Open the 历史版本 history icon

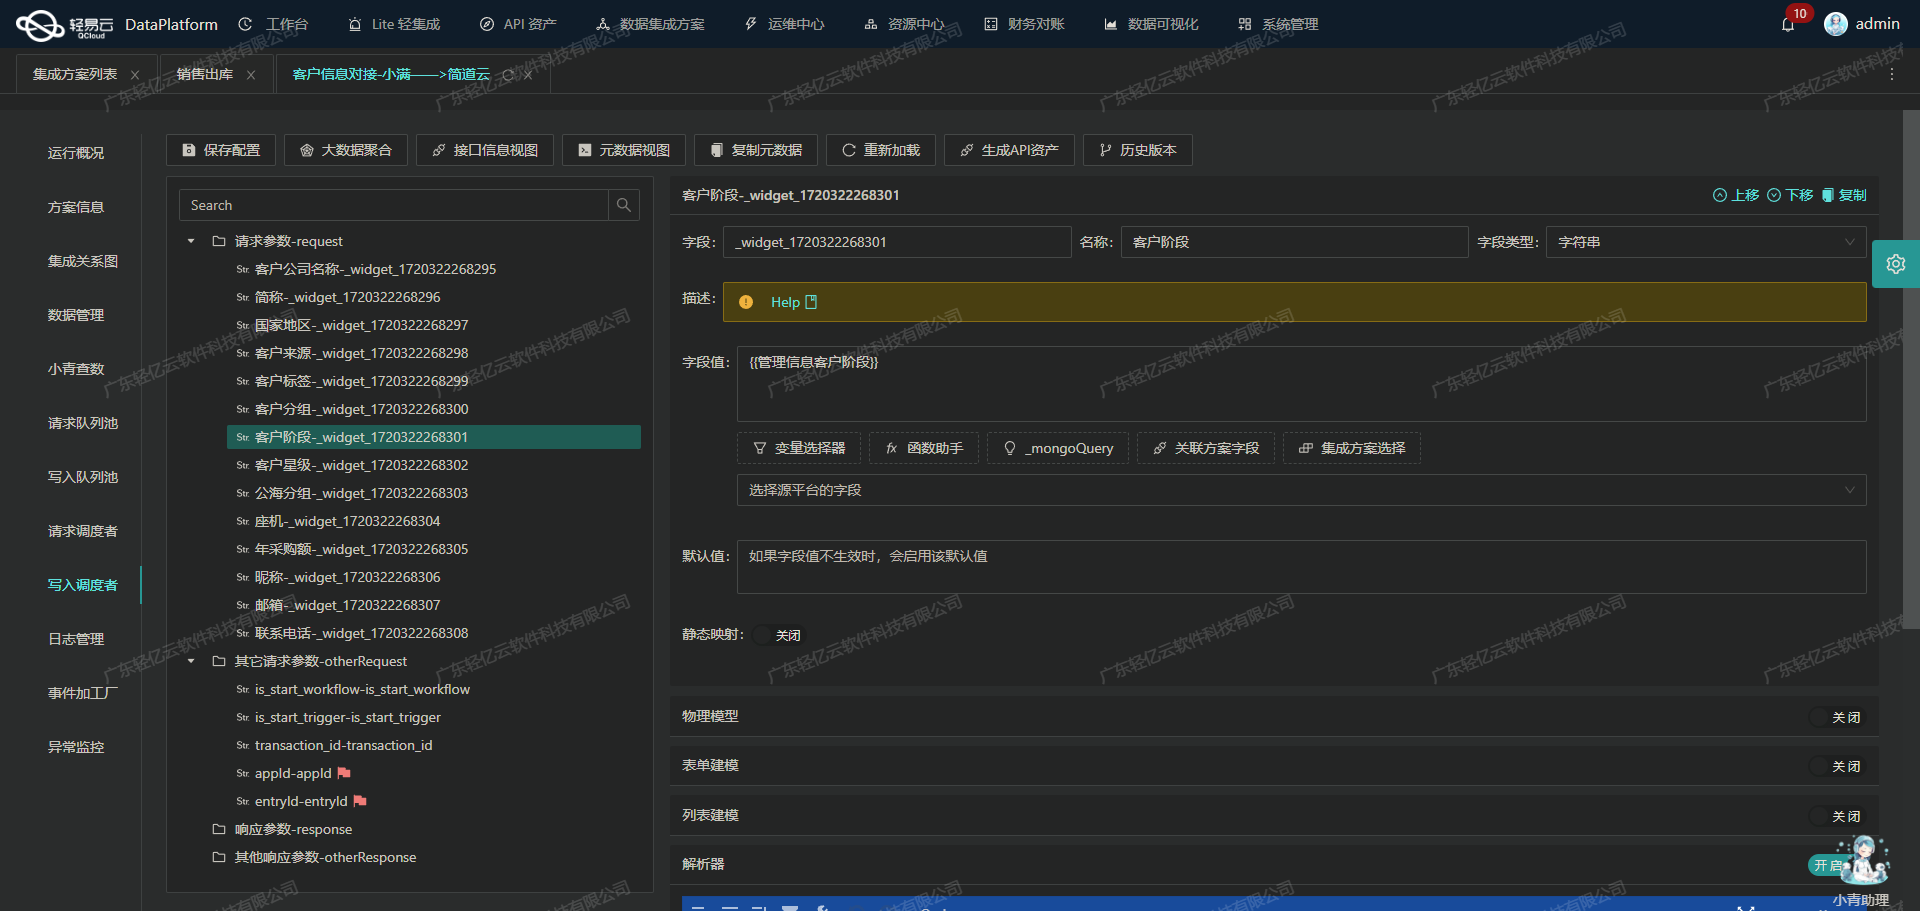tap(1105, 149)
